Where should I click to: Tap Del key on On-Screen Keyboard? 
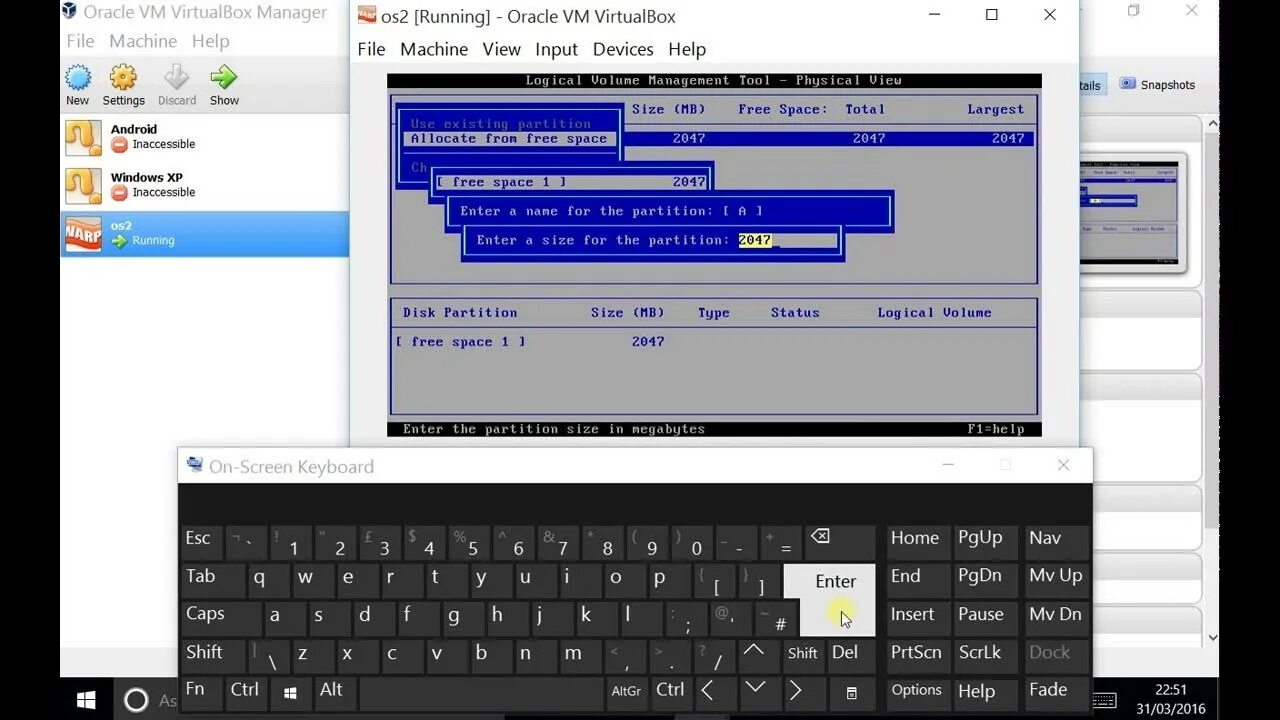(x=851, y=654)
